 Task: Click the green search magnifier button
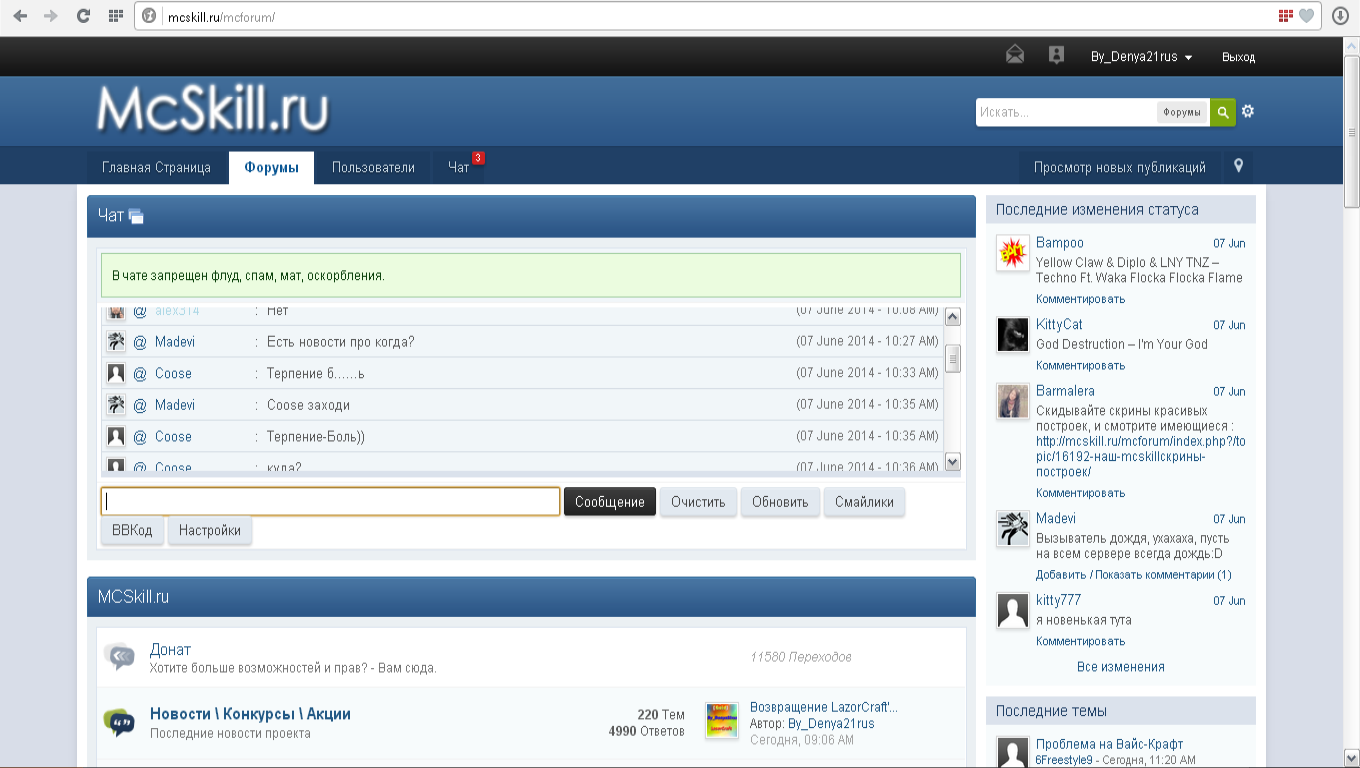[1222, 112]
